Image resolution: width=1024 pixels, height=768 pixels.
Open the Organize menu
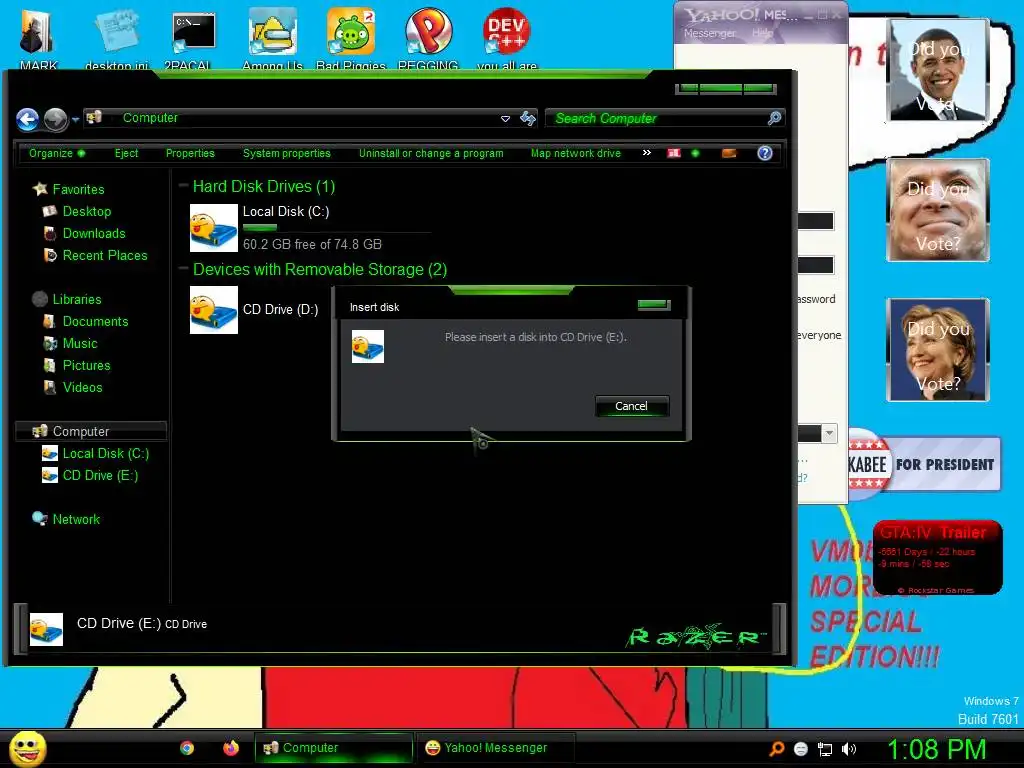click(x=57, y=153)
